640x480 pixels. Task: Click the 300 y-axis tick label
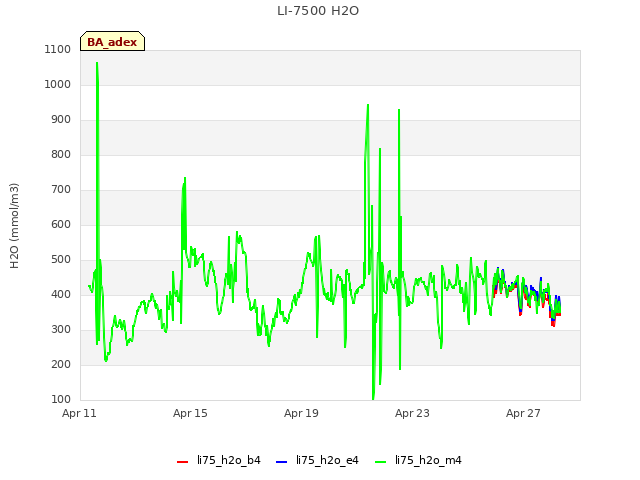(61, 329)
